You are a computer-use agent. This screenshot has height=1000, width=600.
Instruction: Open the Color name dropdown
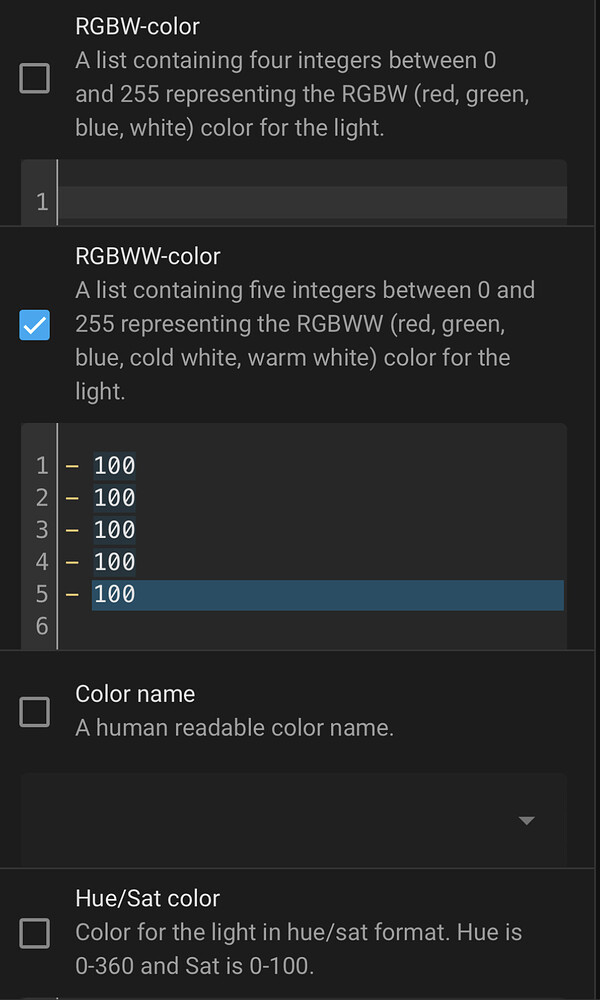click(x=526, y=820)
